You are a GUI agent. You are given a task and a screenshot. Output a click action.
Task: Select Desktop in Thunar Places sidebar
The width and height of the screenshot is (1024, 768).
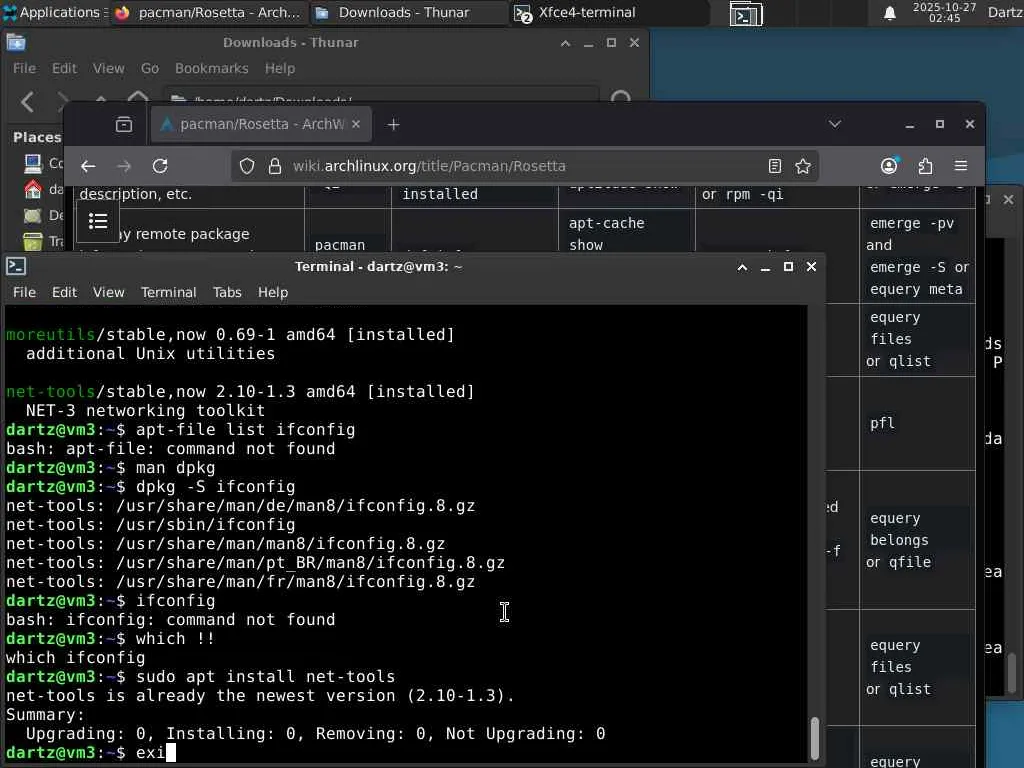[x=43, y=215]
